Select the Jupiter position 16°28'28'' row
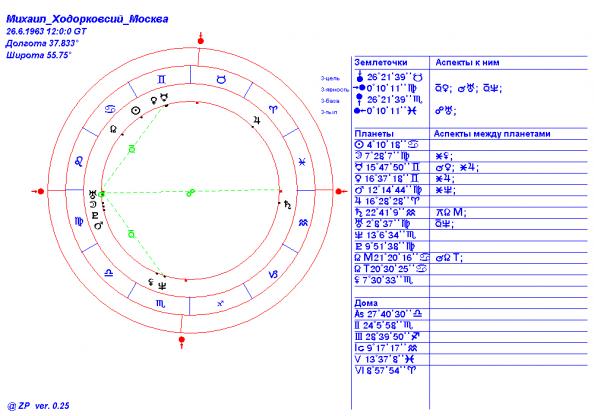Image resolution: width=594 pixels, height=416 pixels. coord(387,201)
